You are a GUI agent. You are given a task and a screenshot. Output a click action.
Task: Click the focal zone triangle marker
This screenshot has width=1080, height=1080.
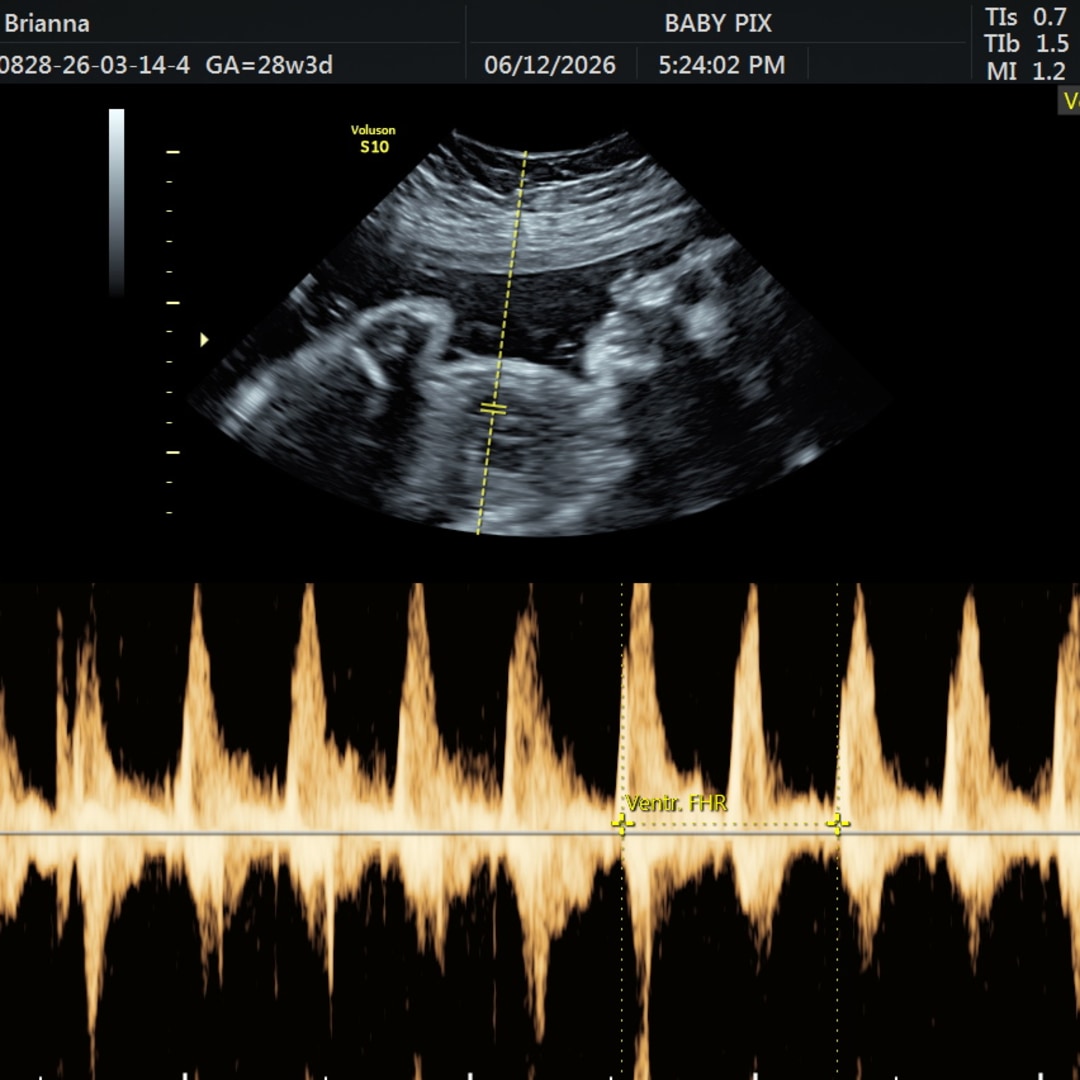tap(204, 340)
